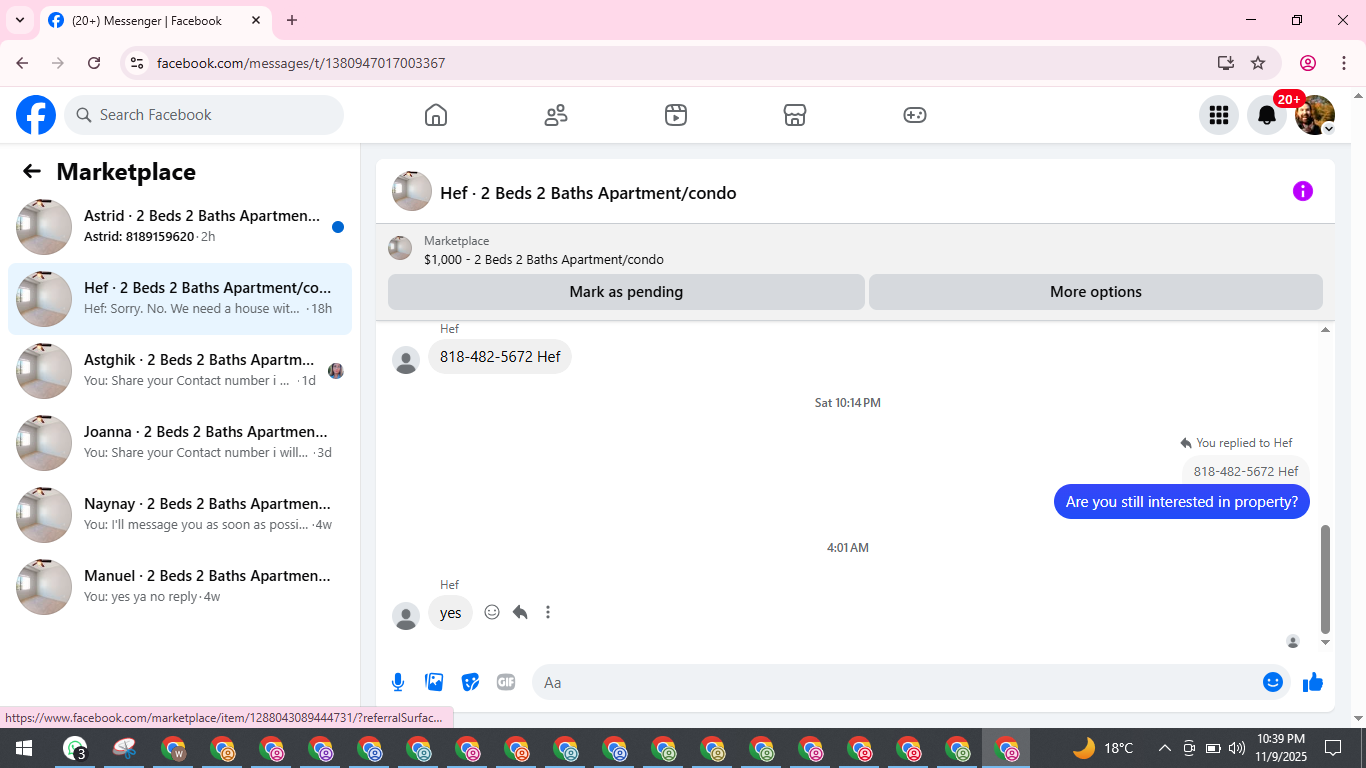Viewport: 1366px width, 768px height.
Task: Click the replied-to quote "818-482-5672 Hef"
Action: [x=1246, y=471]
